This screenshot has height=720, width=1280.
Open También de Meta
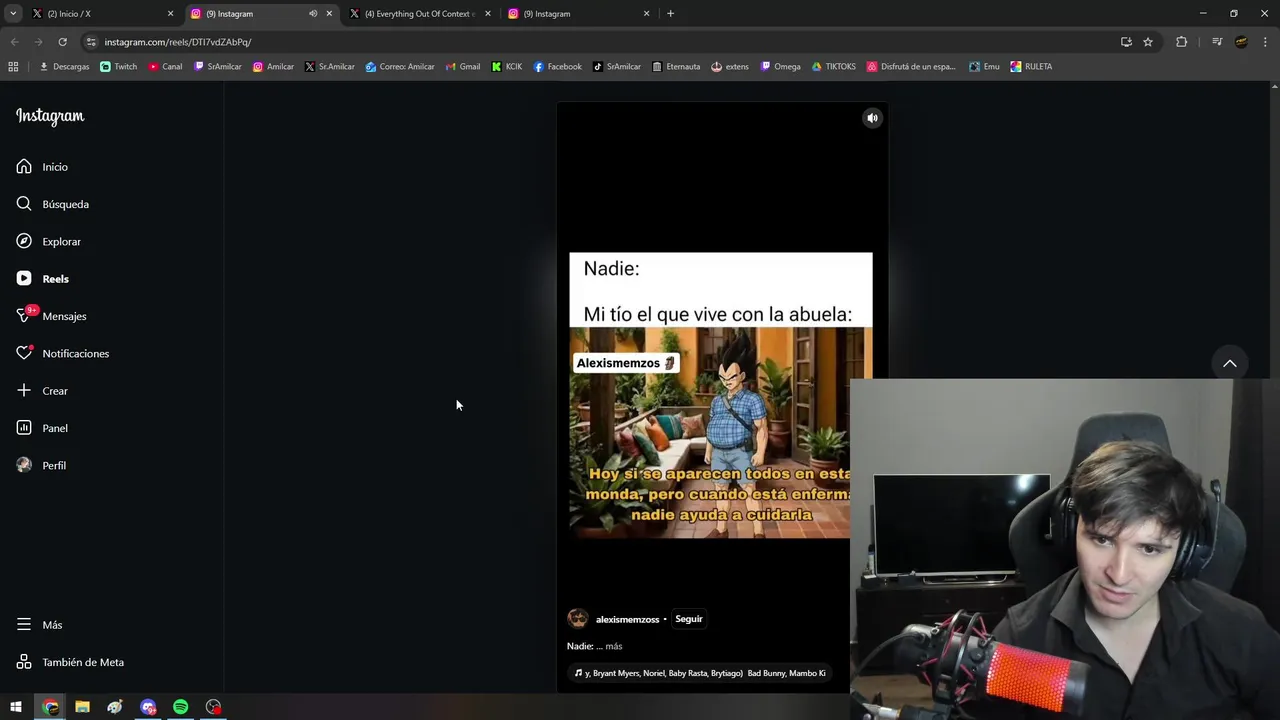coord(70,662)
